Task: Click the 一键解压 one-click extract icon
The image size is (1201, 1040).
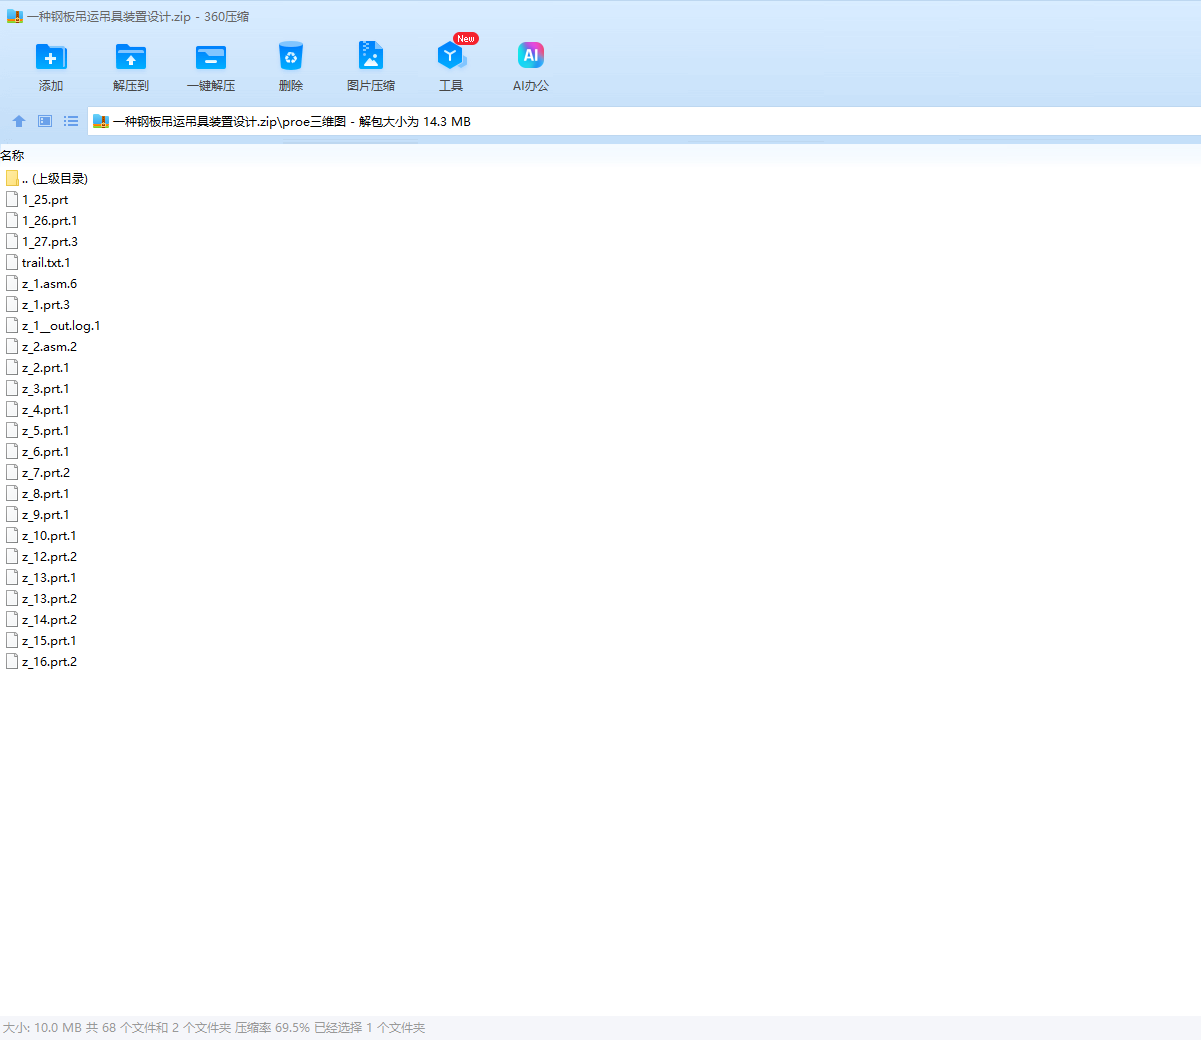Action: tap(211, 57)
